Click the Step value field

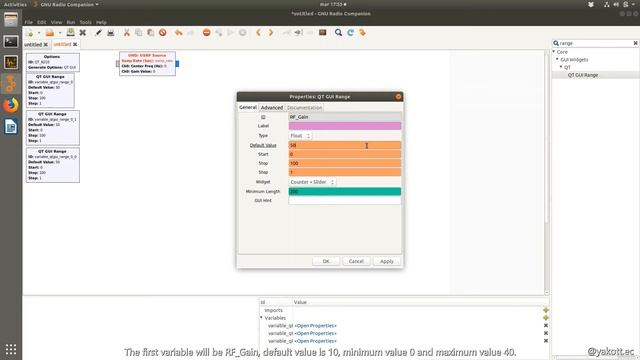[x=345, y=172]
